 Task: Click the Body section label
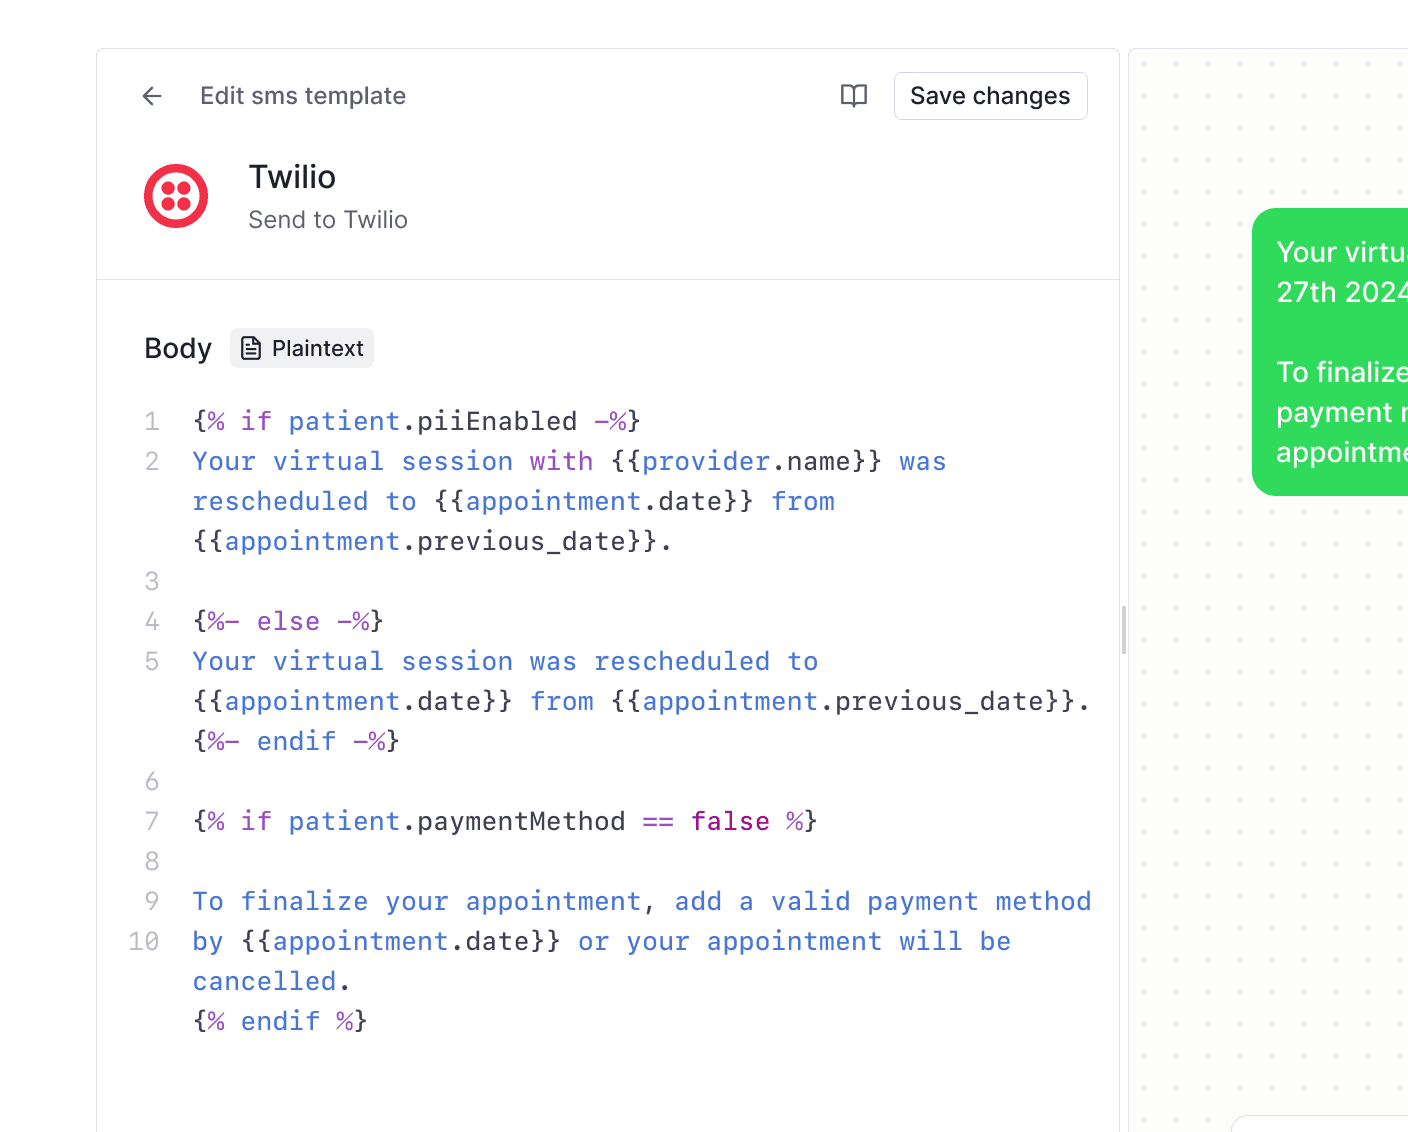tap(177, 348)
